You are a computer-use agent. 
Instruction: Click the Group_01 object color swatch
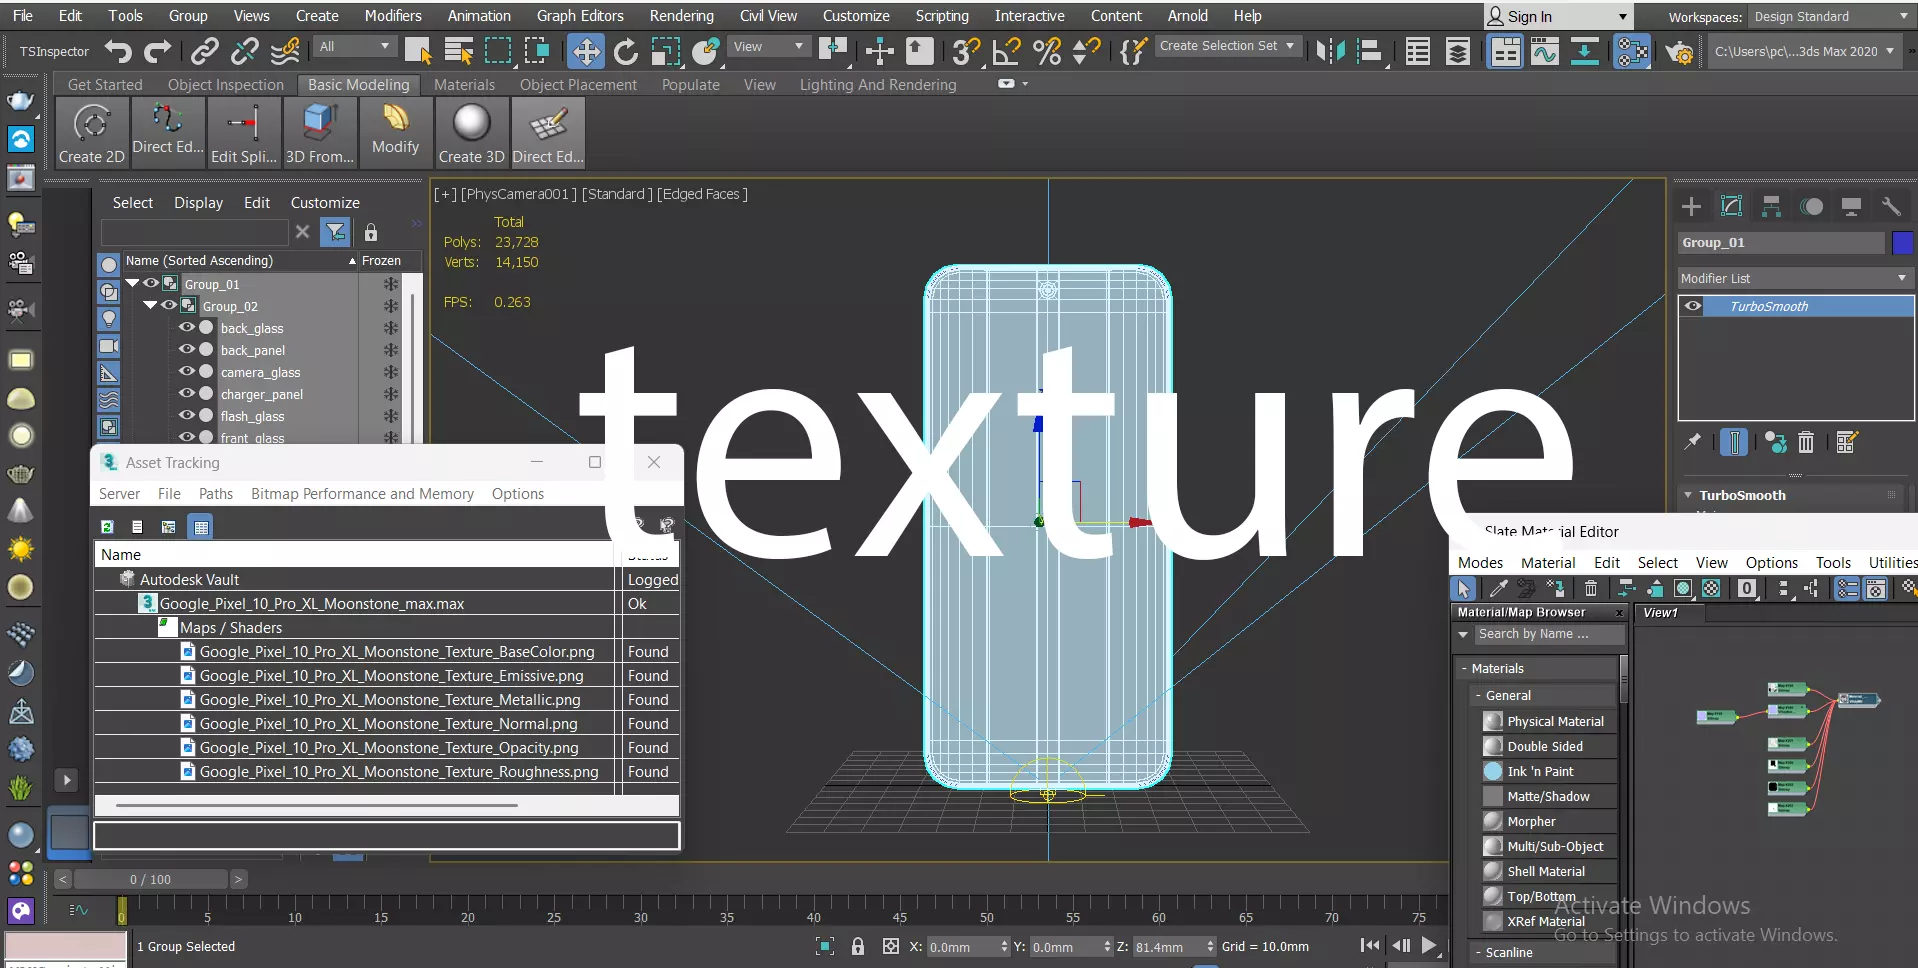[1903, 243]
